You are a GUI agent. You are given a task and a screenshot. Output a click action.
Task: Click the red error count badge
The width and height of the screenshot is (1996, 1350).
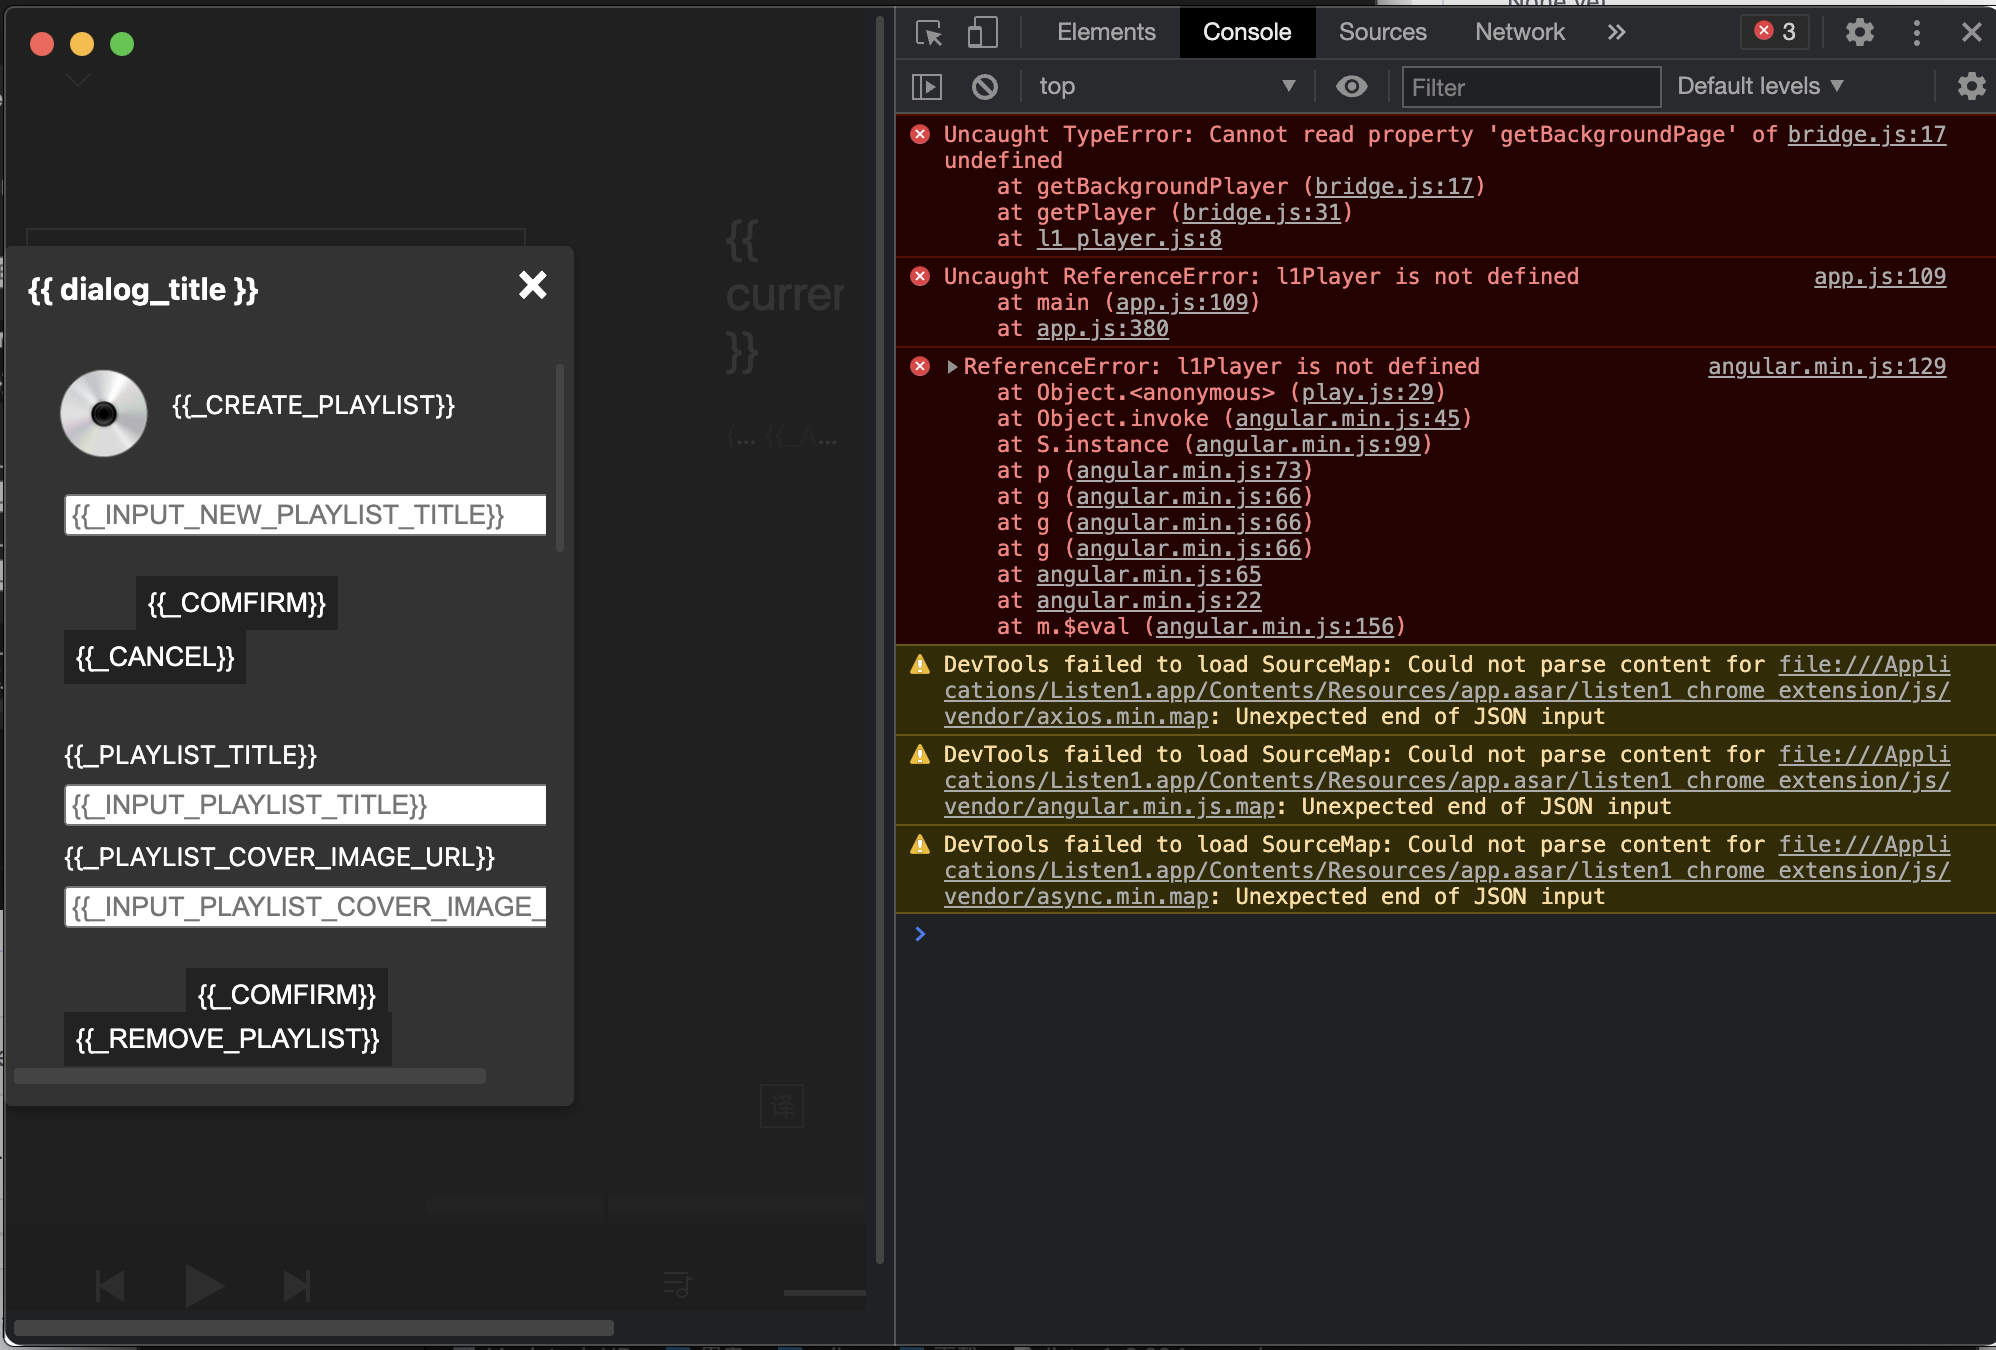click(x=1776, y=32)
